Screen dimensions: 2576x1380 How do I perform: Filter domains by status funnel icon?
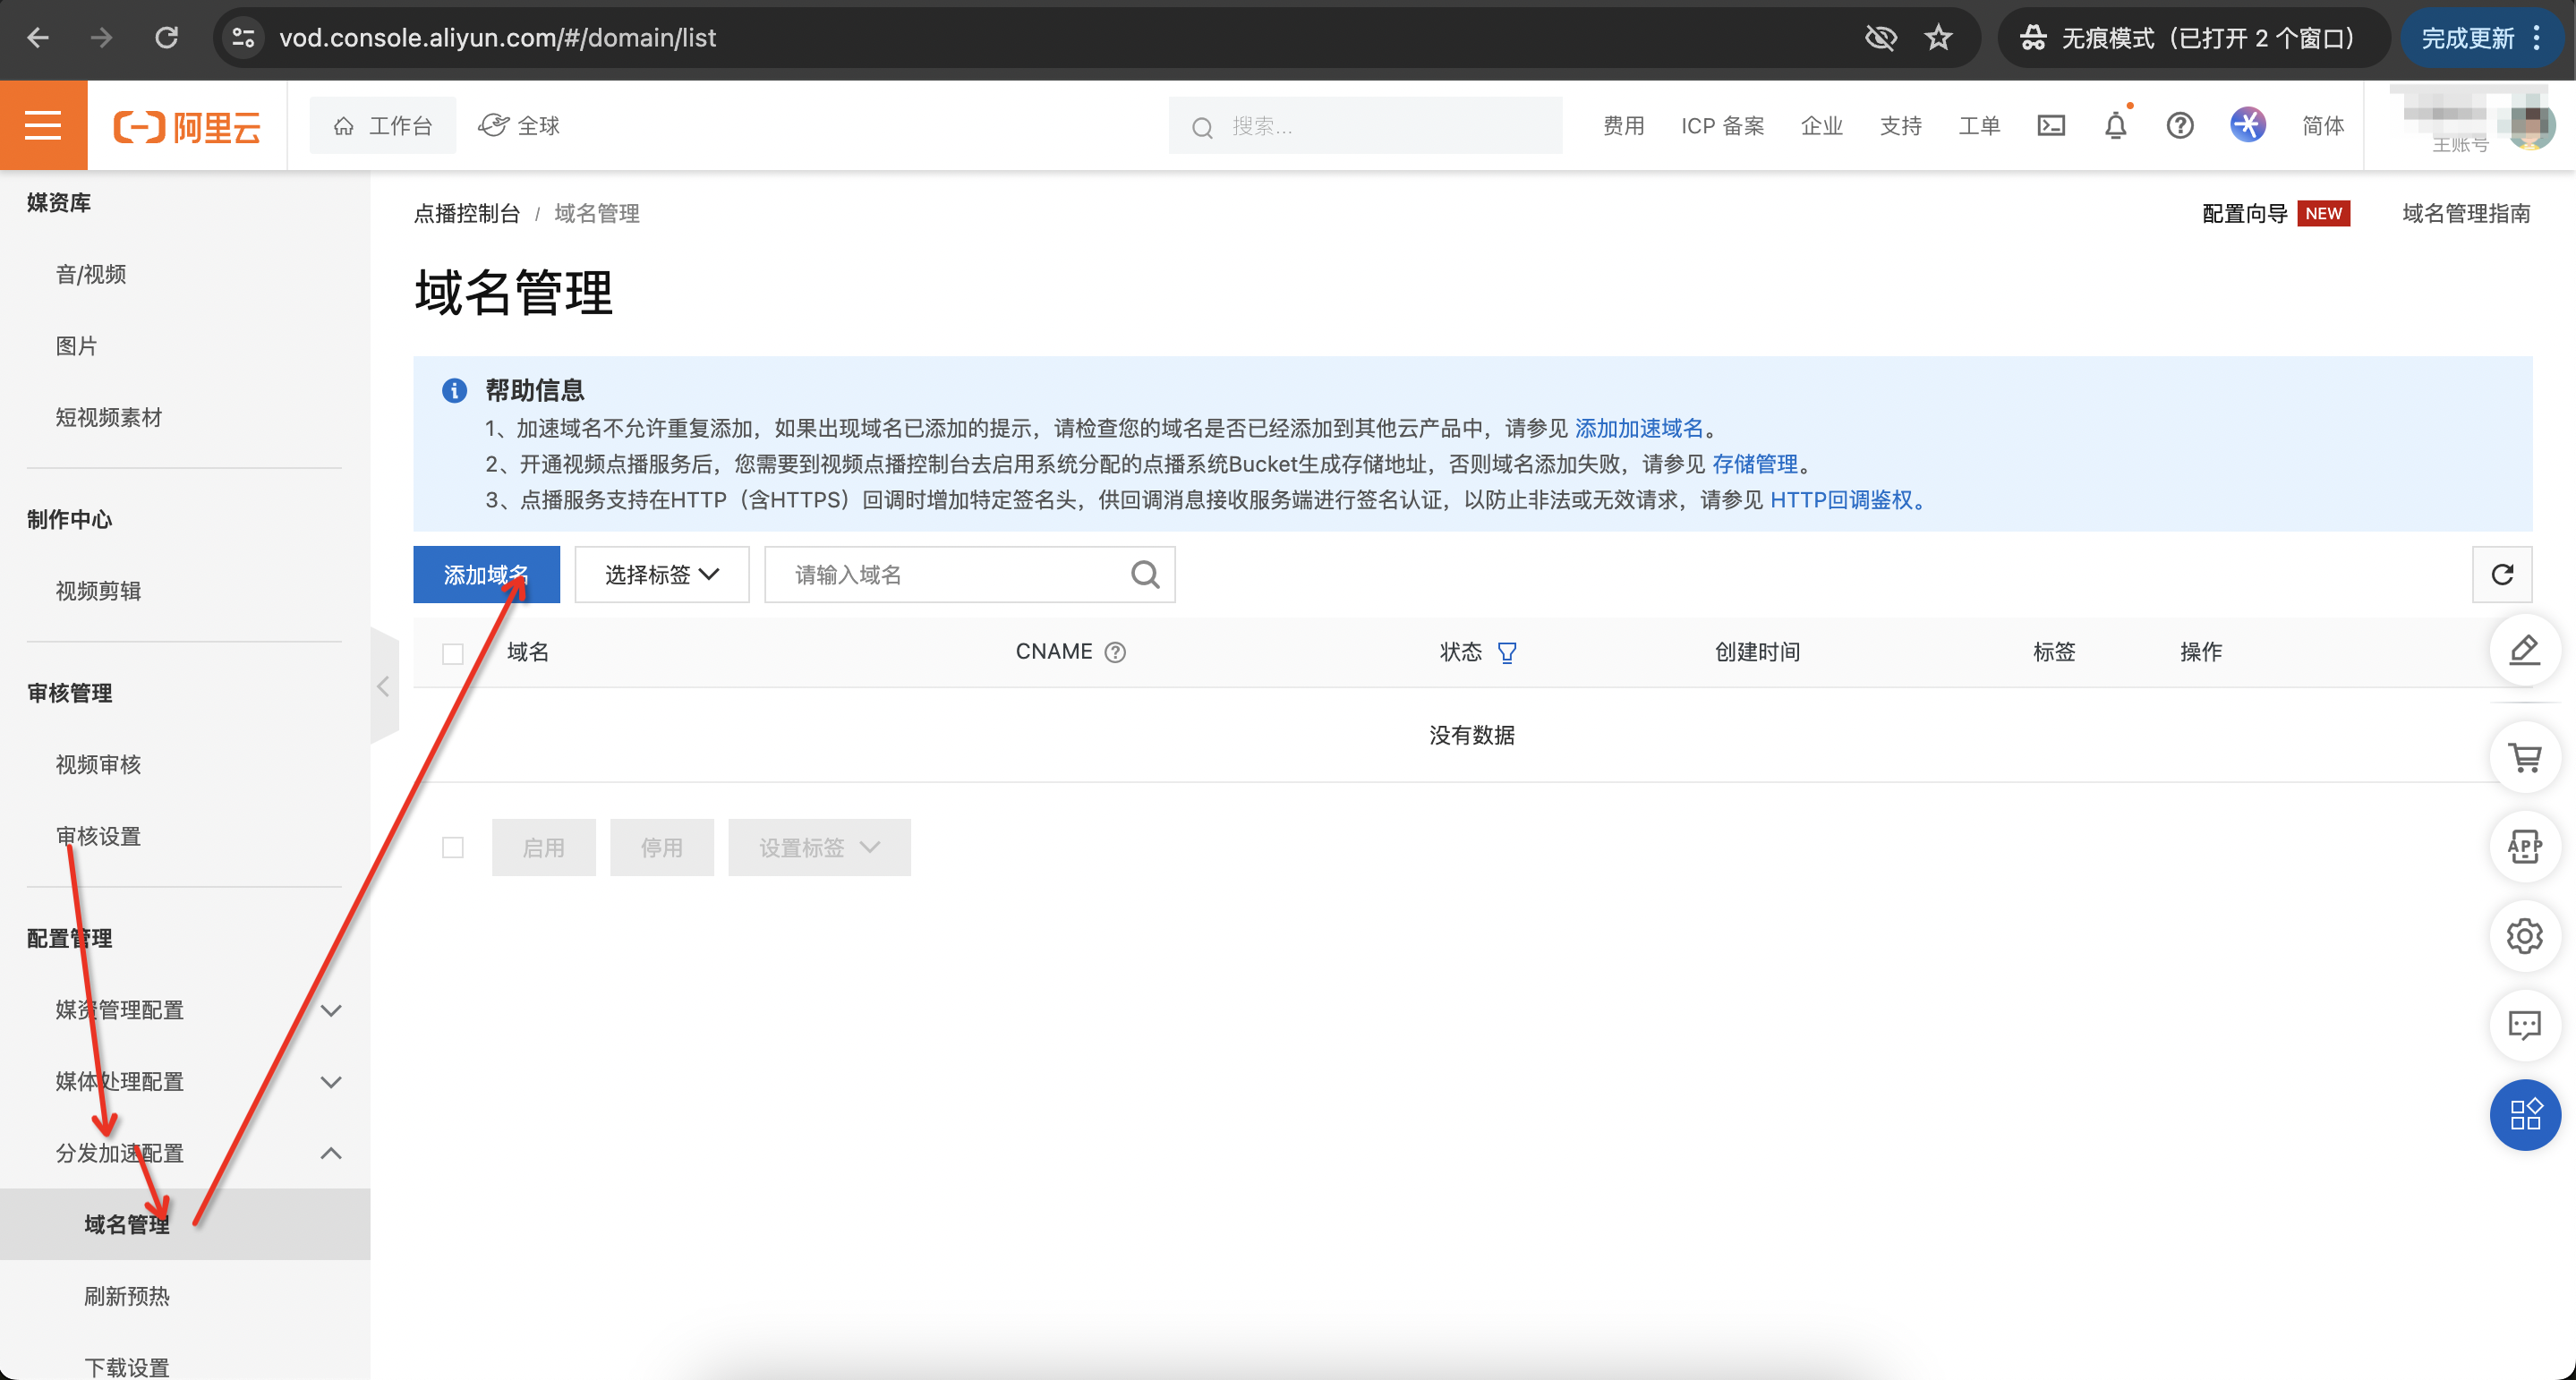pos(1507,653)
